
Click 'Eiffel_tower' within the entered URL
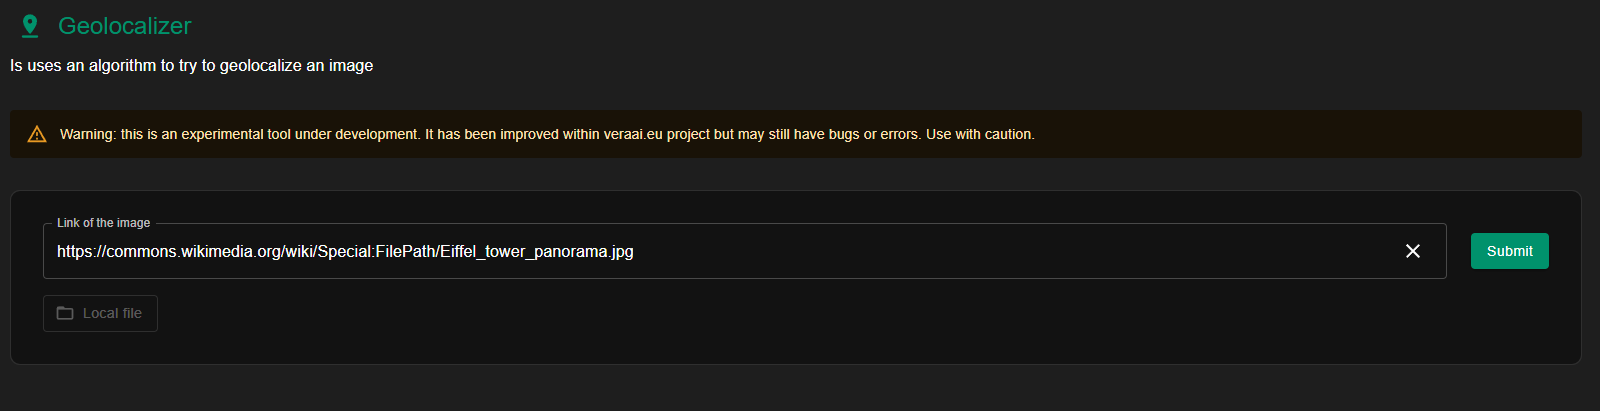pos(483,251)
